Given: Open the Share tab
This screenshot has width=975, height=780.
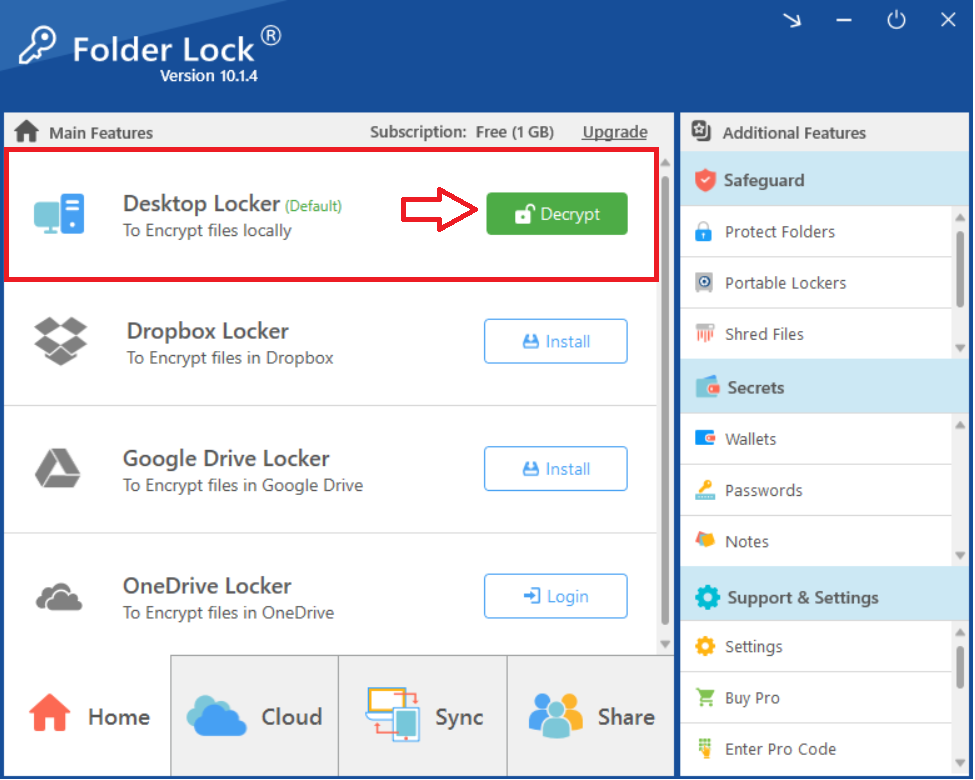Looking at the screenshot, I should (591, 715).
